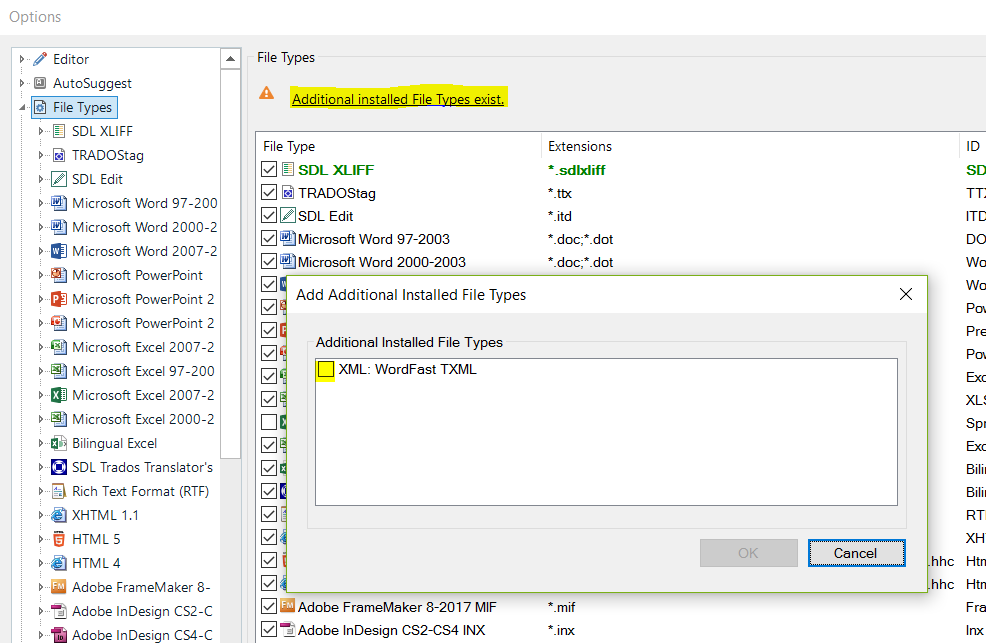Viewport: 986px width, 643px height.
Task: Click the TRADOStag icon in tree
Action: [x=59, y=155]
